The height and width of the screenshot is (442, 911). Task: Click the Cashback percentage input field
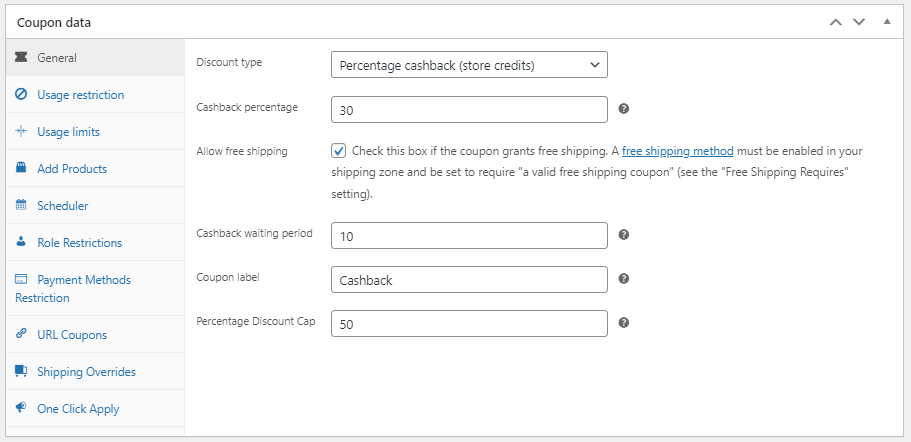[x=469, y=109]
